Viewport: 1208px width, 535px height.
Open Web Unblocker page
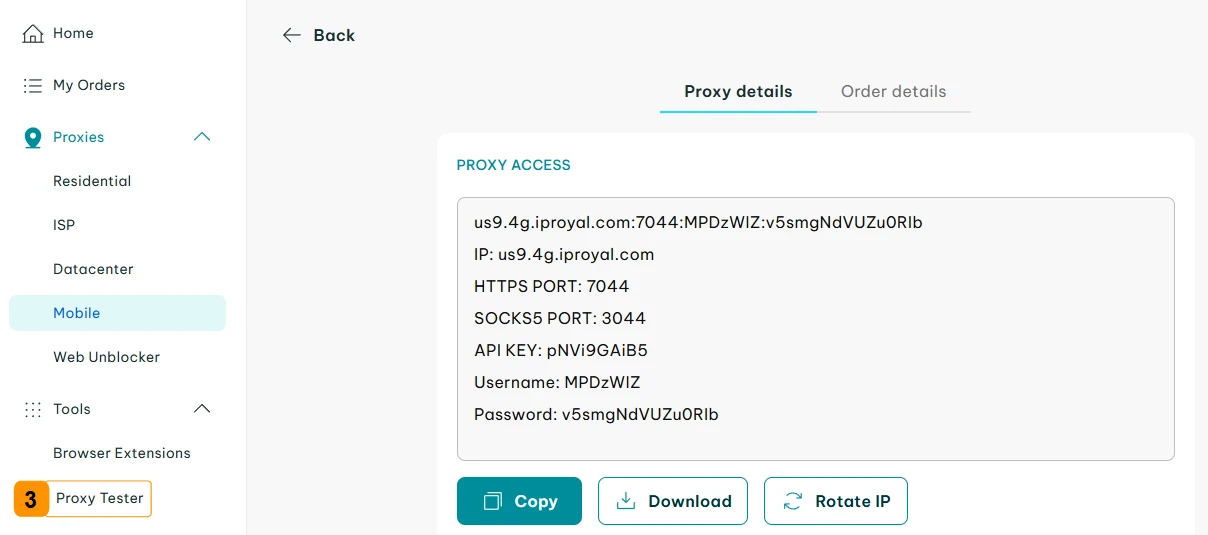pyautogui.click(x=106, y=357)
